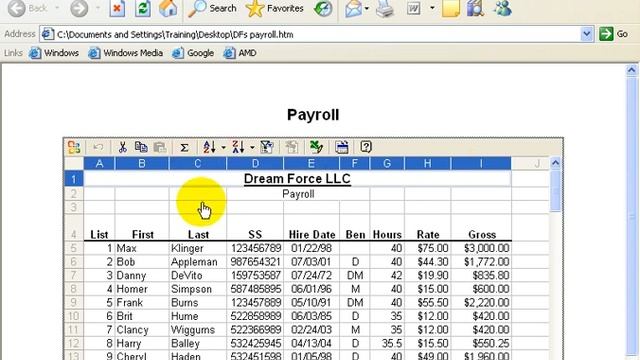Viewport: 640px width, 360px height.
Task: Open Commands and Options icon
Action: (x=342, y=147)
